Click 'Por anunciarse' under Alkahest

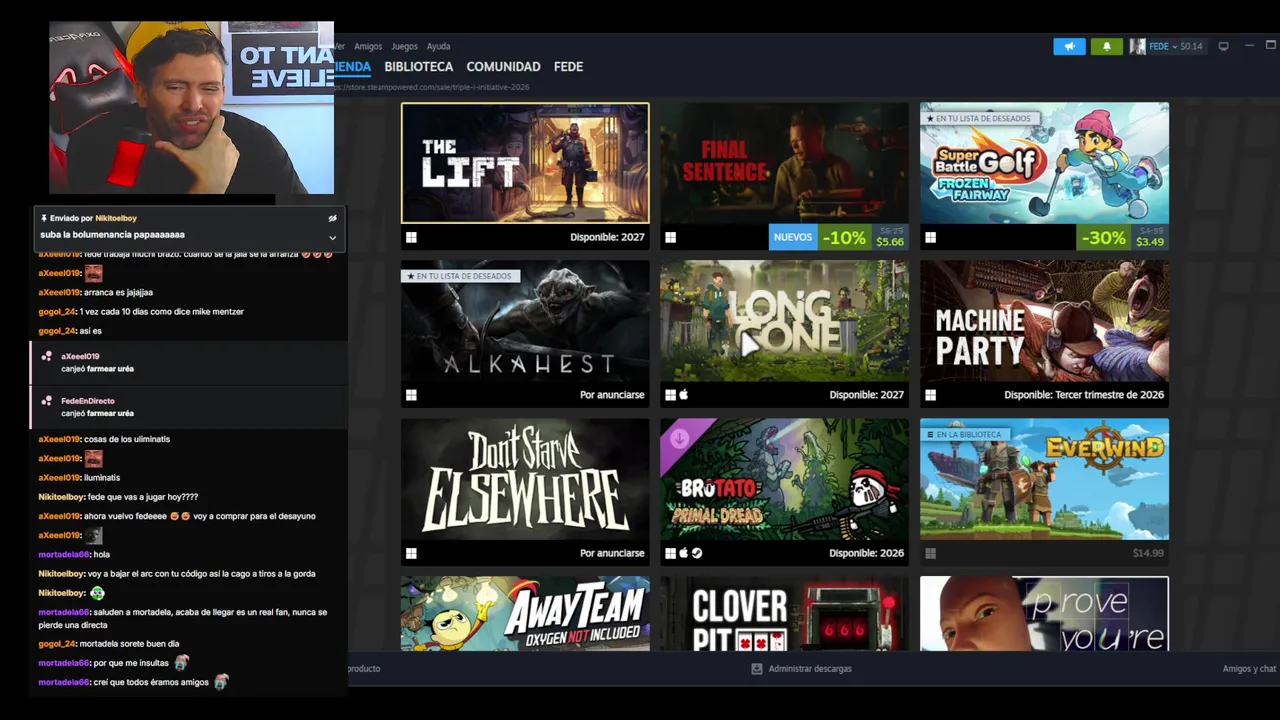pos(612,395)
